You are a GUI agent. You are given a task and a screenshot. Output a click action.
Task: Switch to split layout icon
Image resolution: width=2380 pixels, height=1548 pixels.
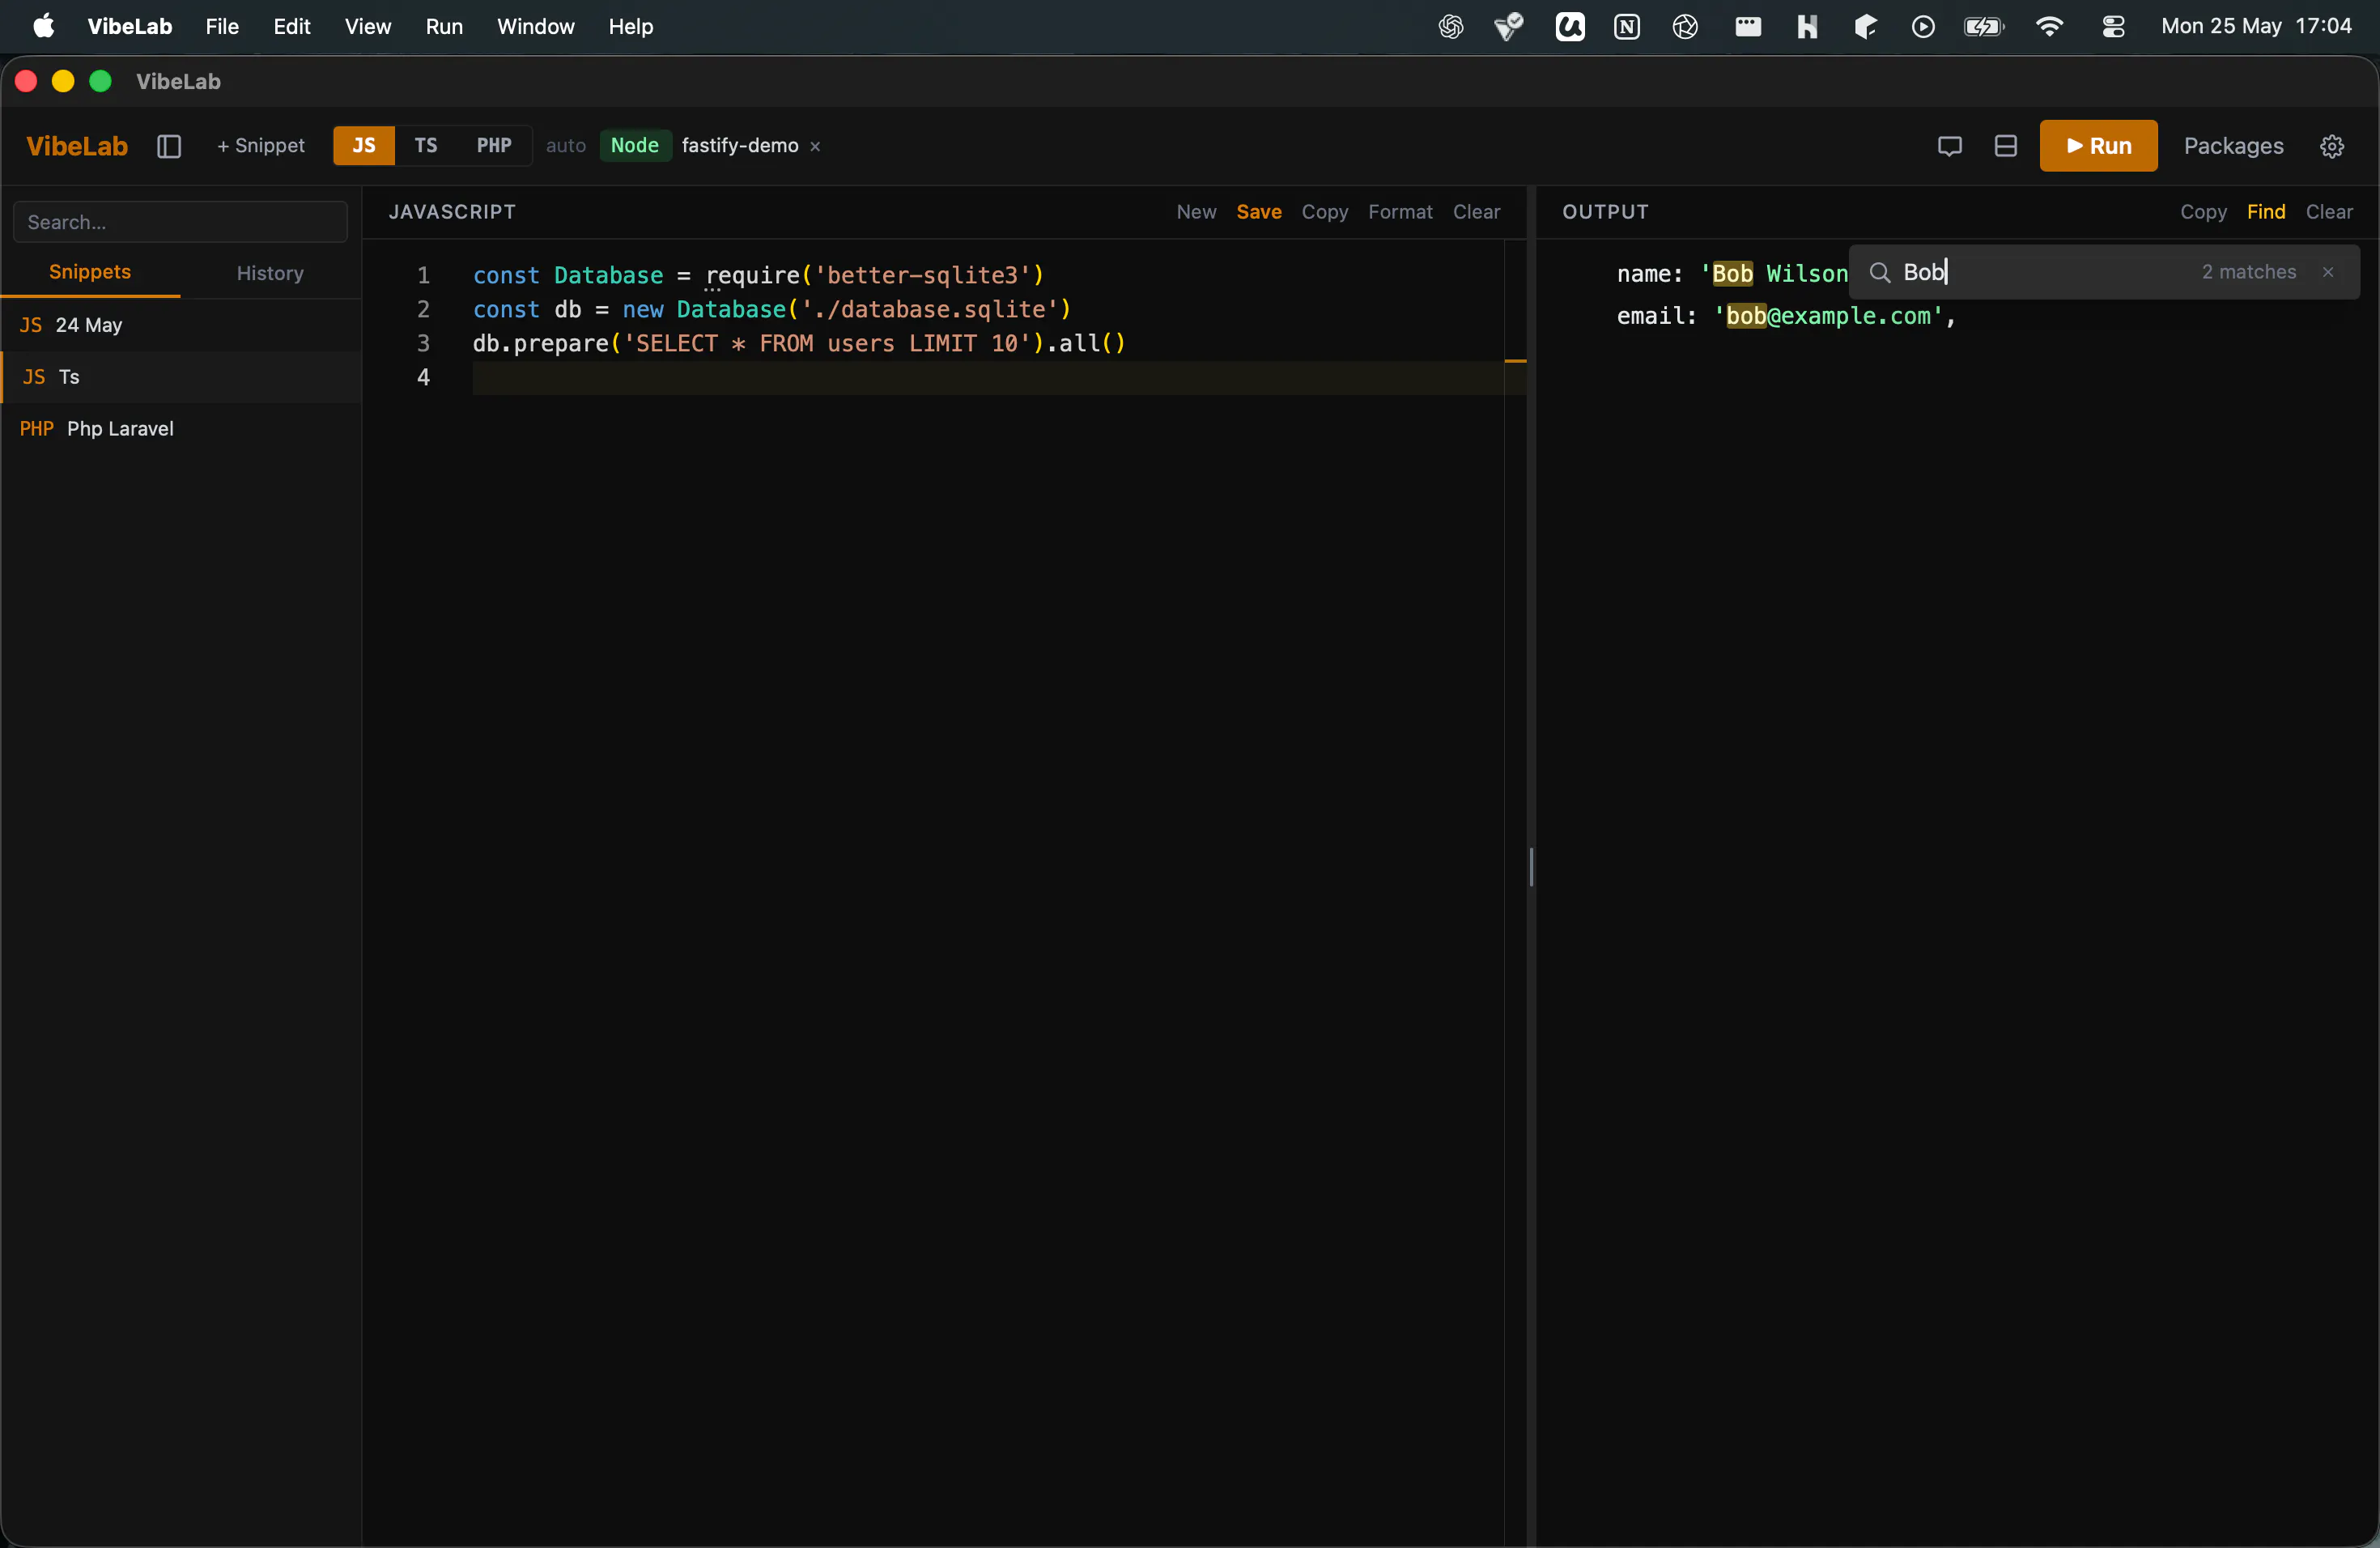[2005, 146]
